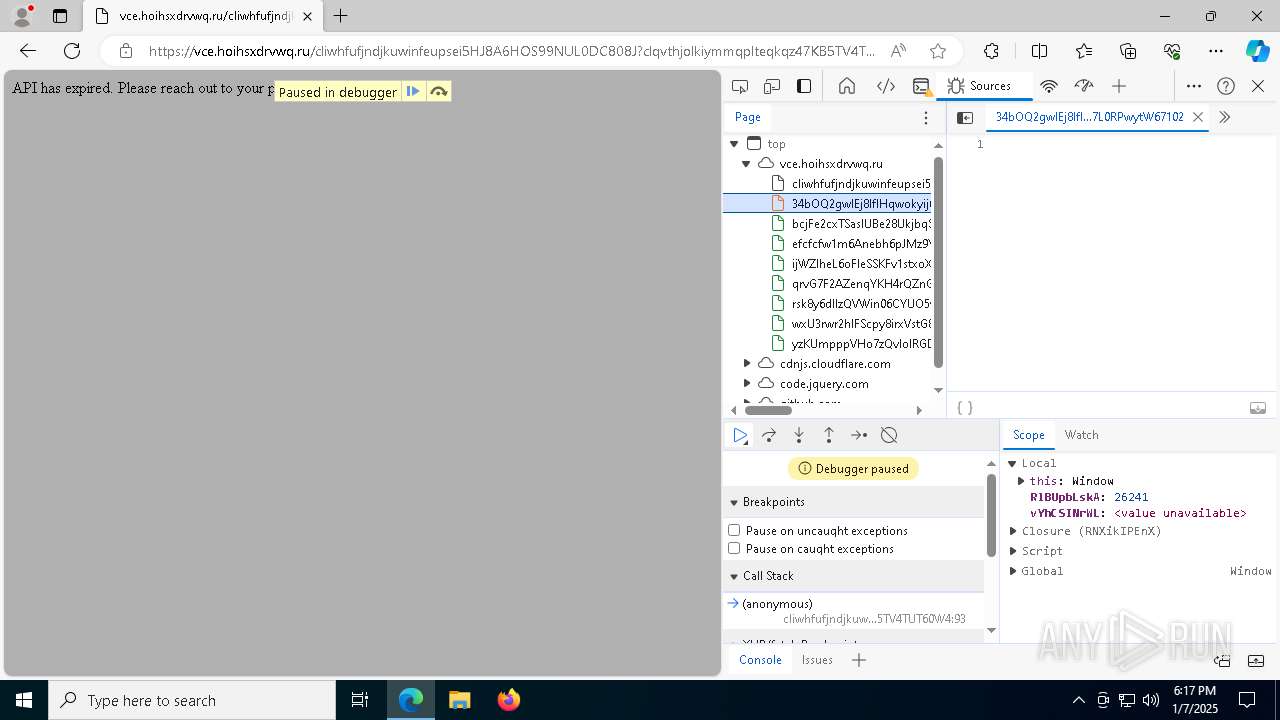Collapse the Local scope section
Image resolution: width=1280 pixels, height=720 pixels.
click(1012, 463)
